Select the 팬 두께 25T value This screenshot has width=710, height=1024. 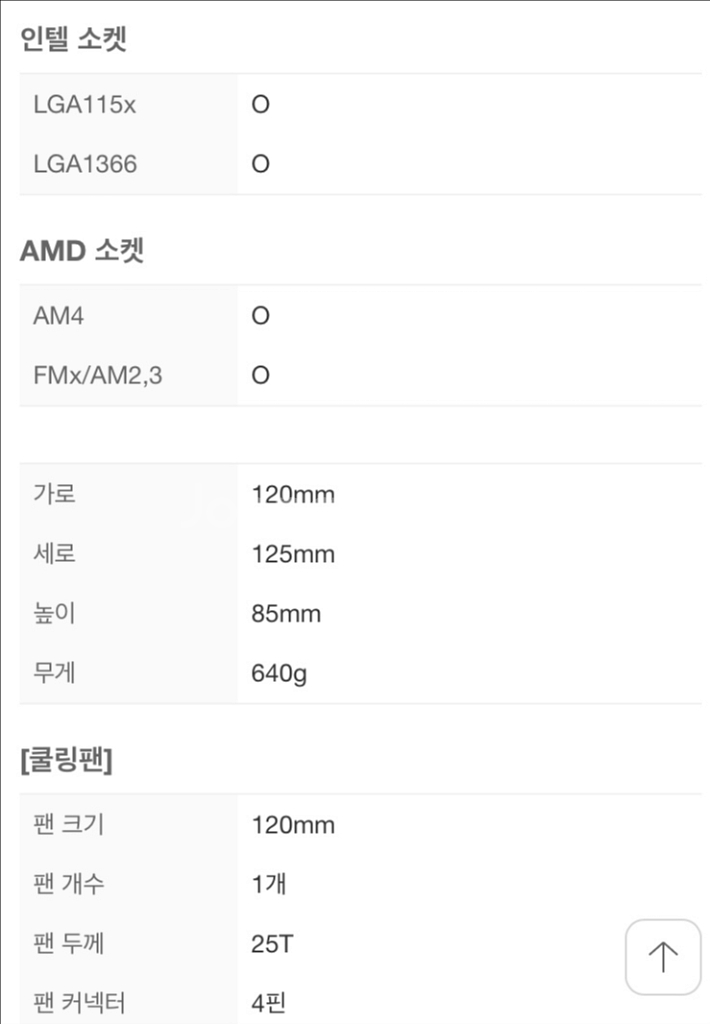pos(272,944)
